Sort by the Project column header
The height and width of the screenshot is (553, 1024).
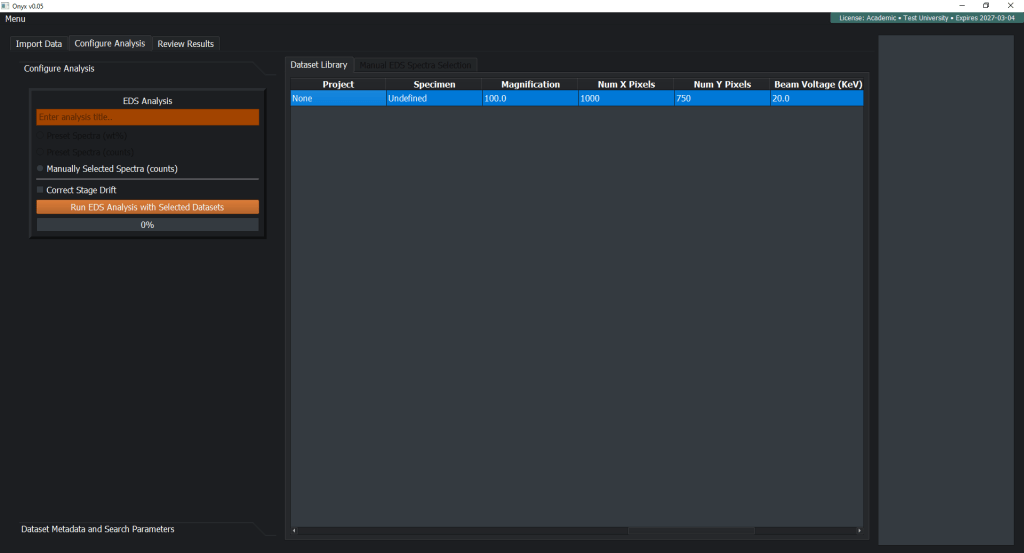338,84
